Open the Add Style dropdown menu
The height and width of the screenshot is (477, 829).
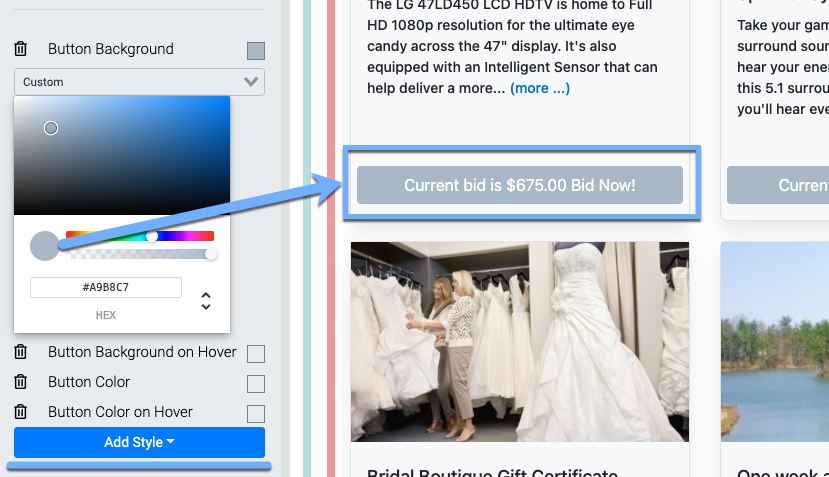pyautogui.click(x=139, y=442)
